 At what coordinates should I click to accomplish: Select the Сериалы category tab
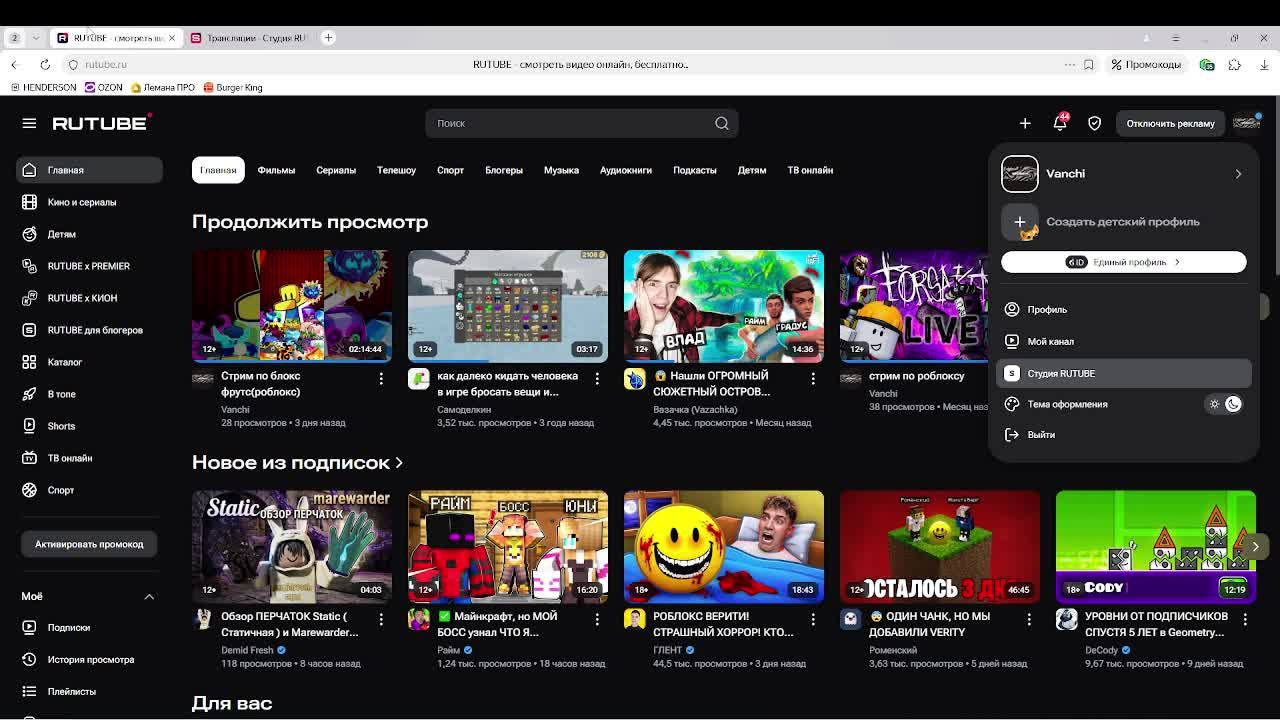coord(336,170)
